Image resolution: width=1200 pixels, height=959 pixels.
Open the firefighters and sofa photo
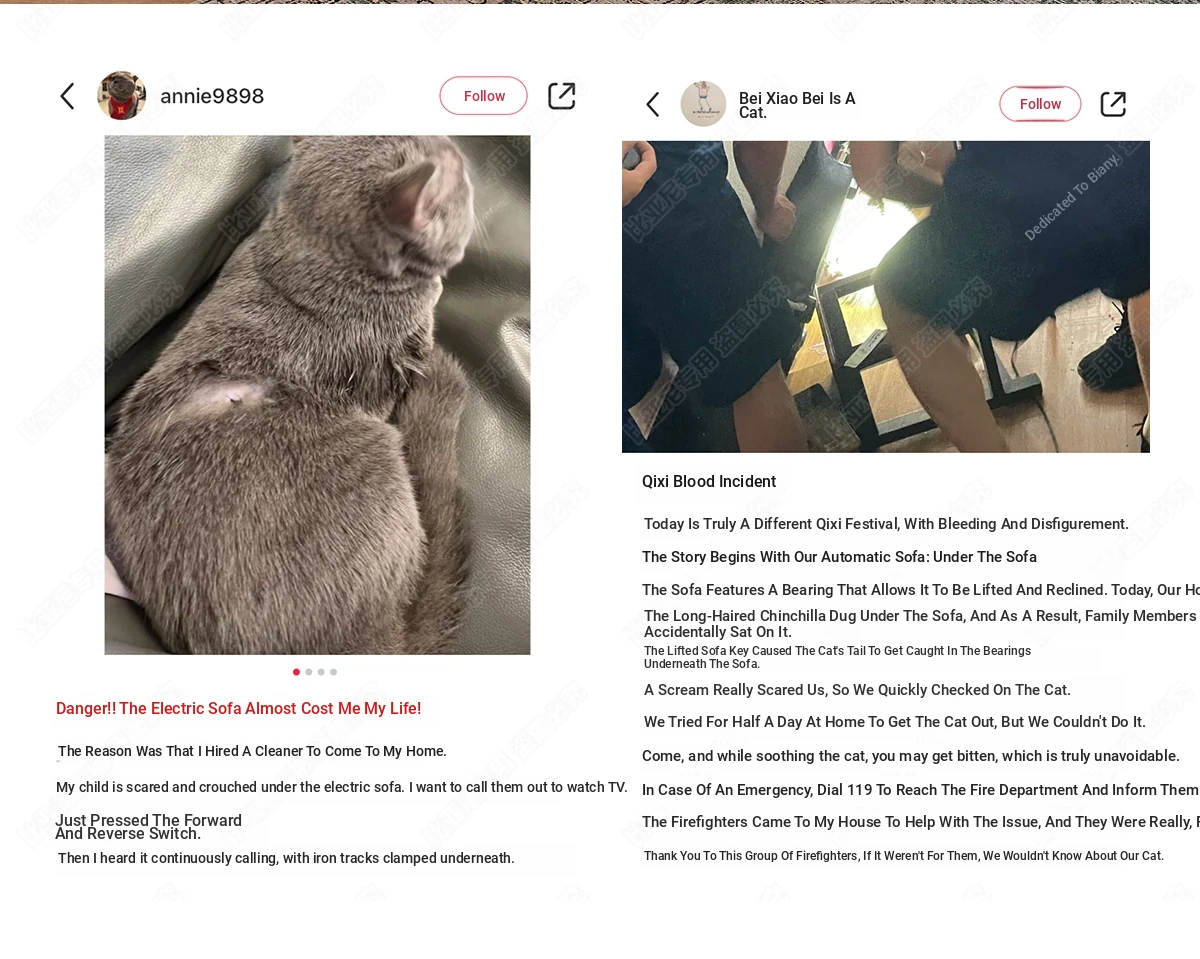point(886,297)
